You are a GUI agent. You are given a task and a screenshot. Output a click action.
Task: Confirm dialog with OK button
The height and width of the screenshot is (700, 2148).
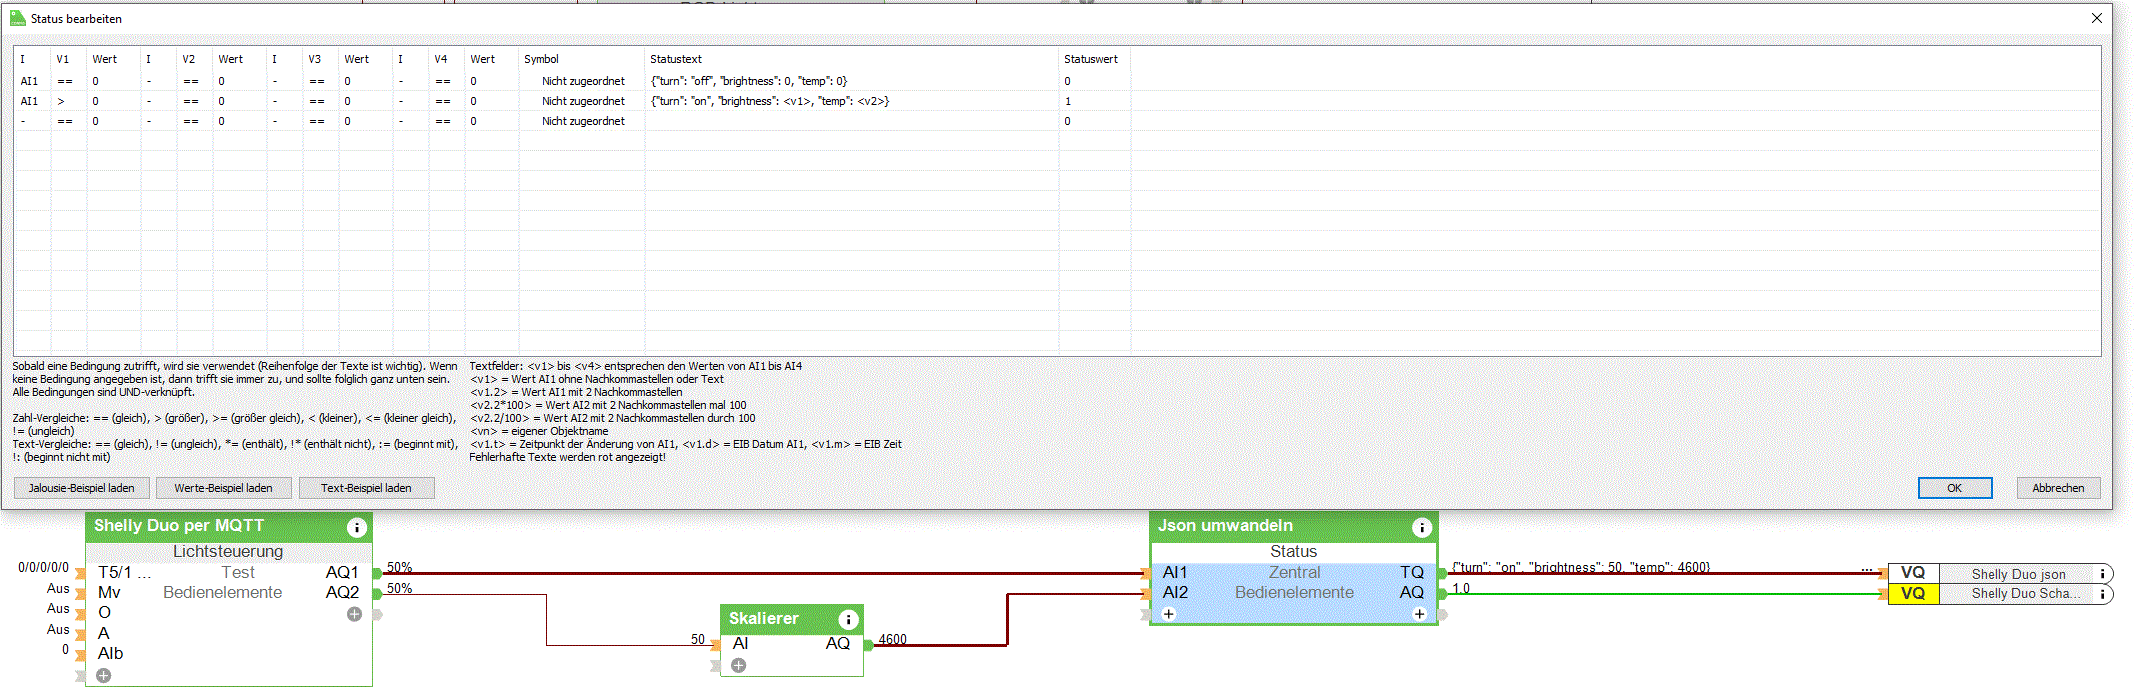click(x=1954, y=488)
